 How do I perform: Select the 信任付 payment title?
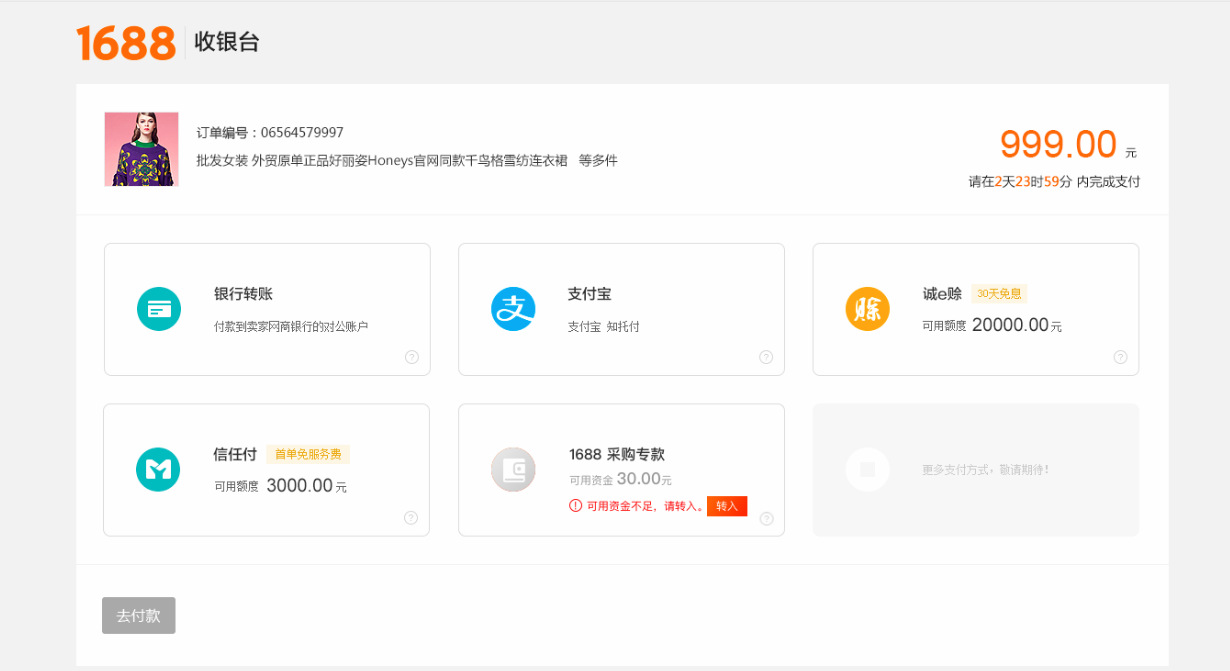coord(236,454)
